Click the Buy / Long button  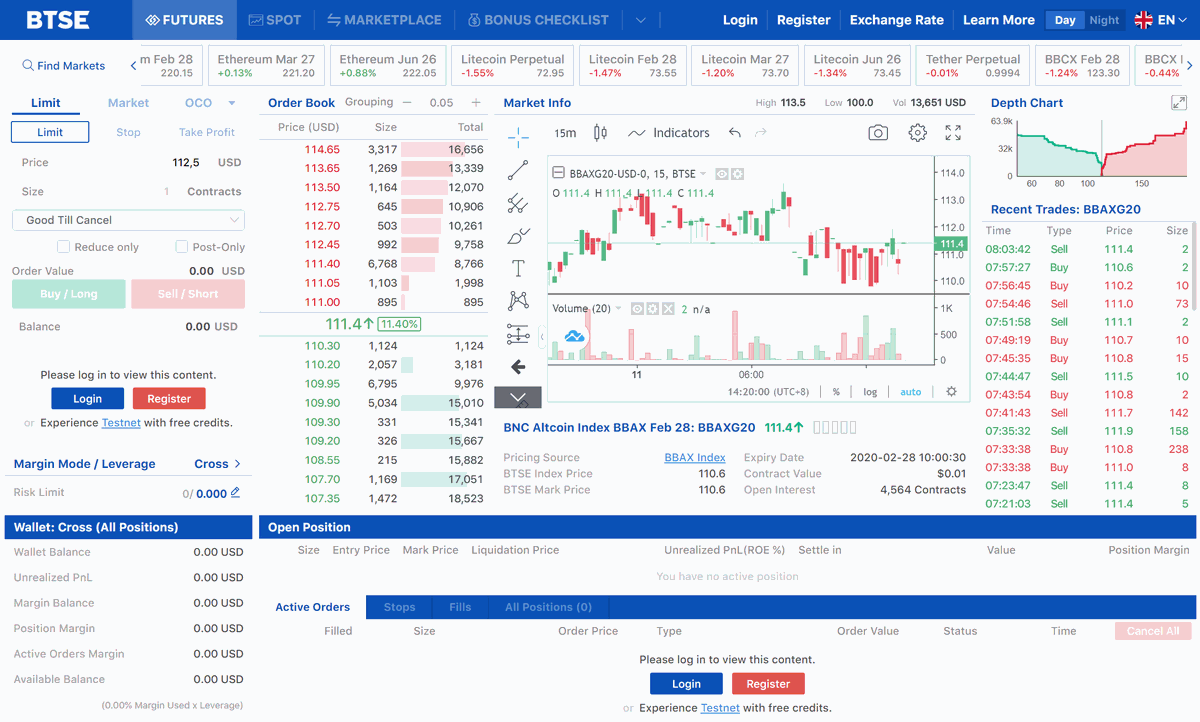tap(69, 294)
